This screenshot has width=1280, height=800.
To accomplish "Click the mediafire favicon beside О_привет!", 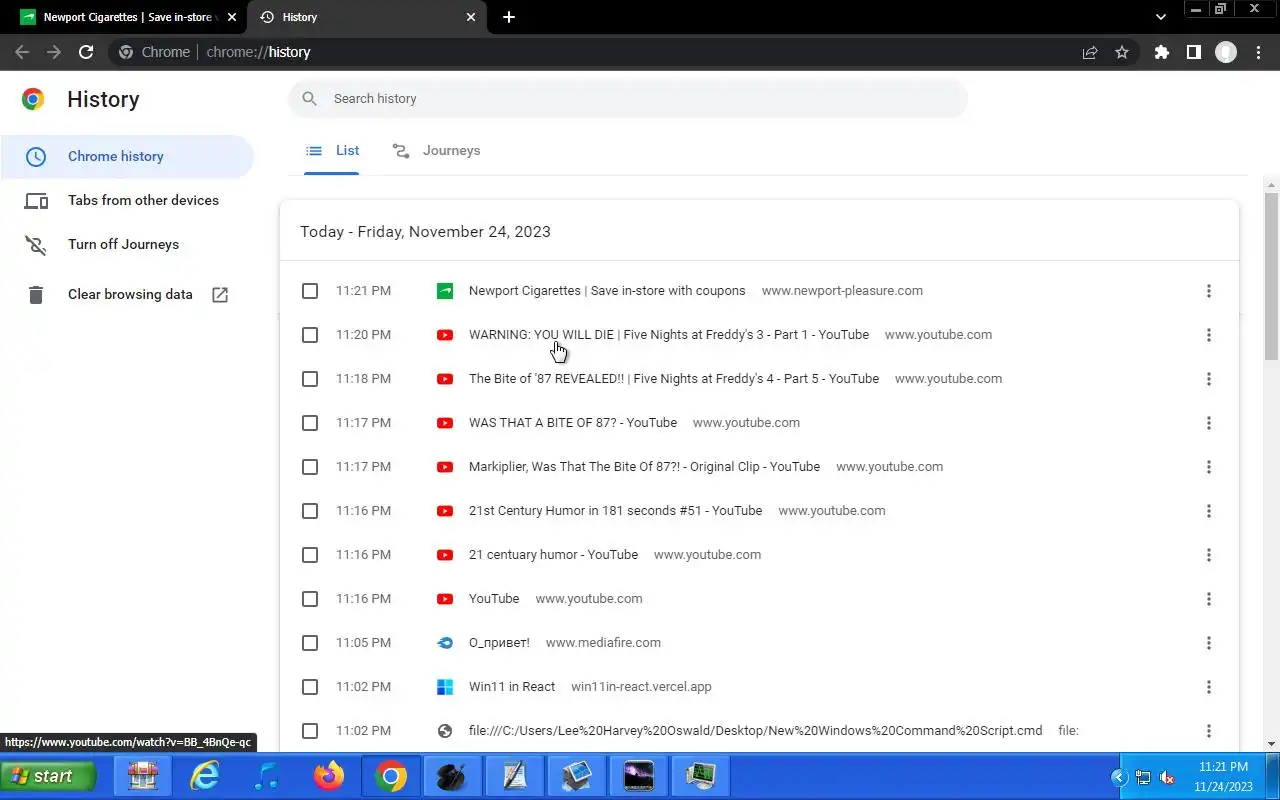I will (445, 643).
